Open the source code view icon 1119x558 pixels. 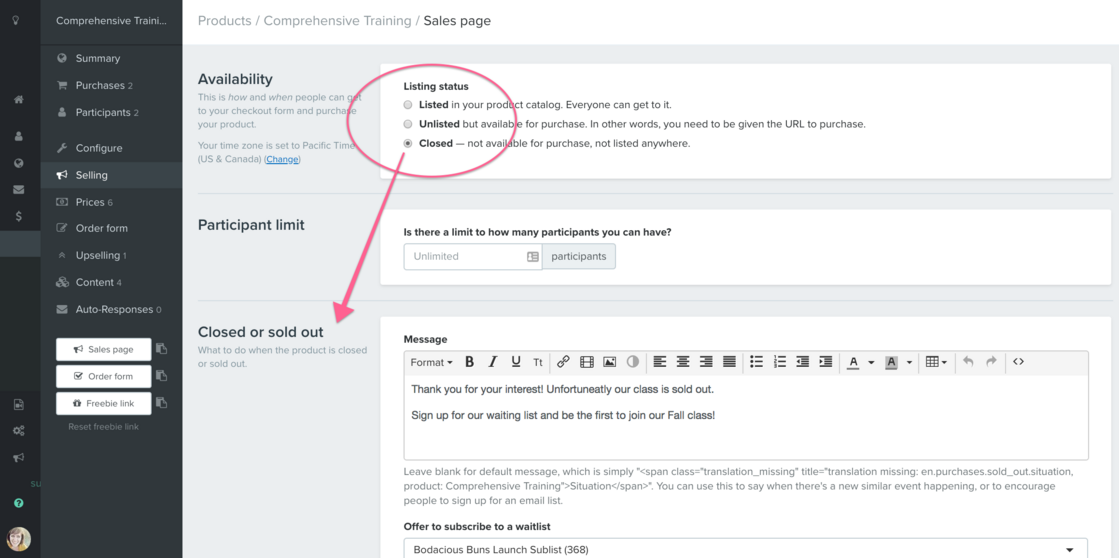[1018, 362]
